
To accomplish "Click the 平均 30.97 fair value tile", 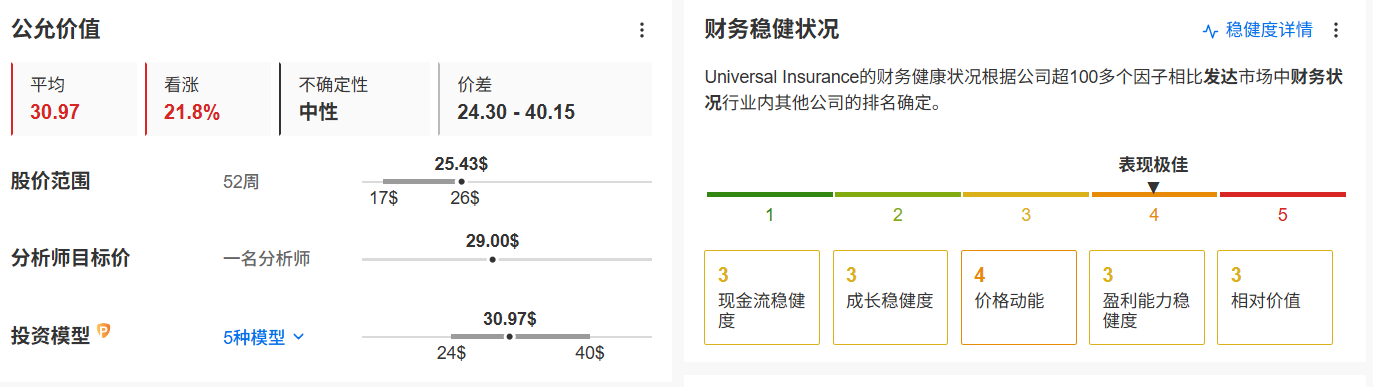I will click(74, 99).
